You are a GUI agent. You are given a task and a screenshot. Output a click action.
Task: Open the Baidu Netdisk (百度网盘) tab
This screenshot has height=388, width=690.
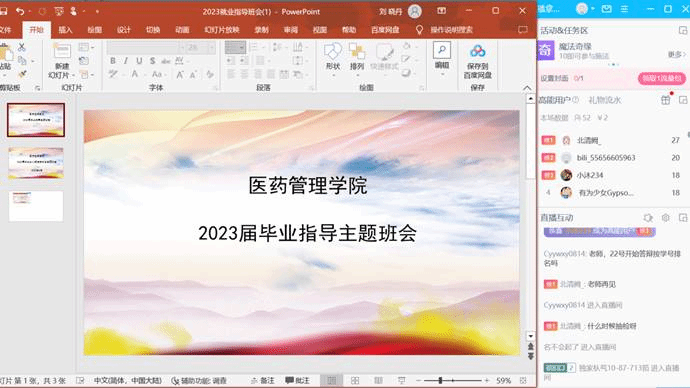pos(385,29)
